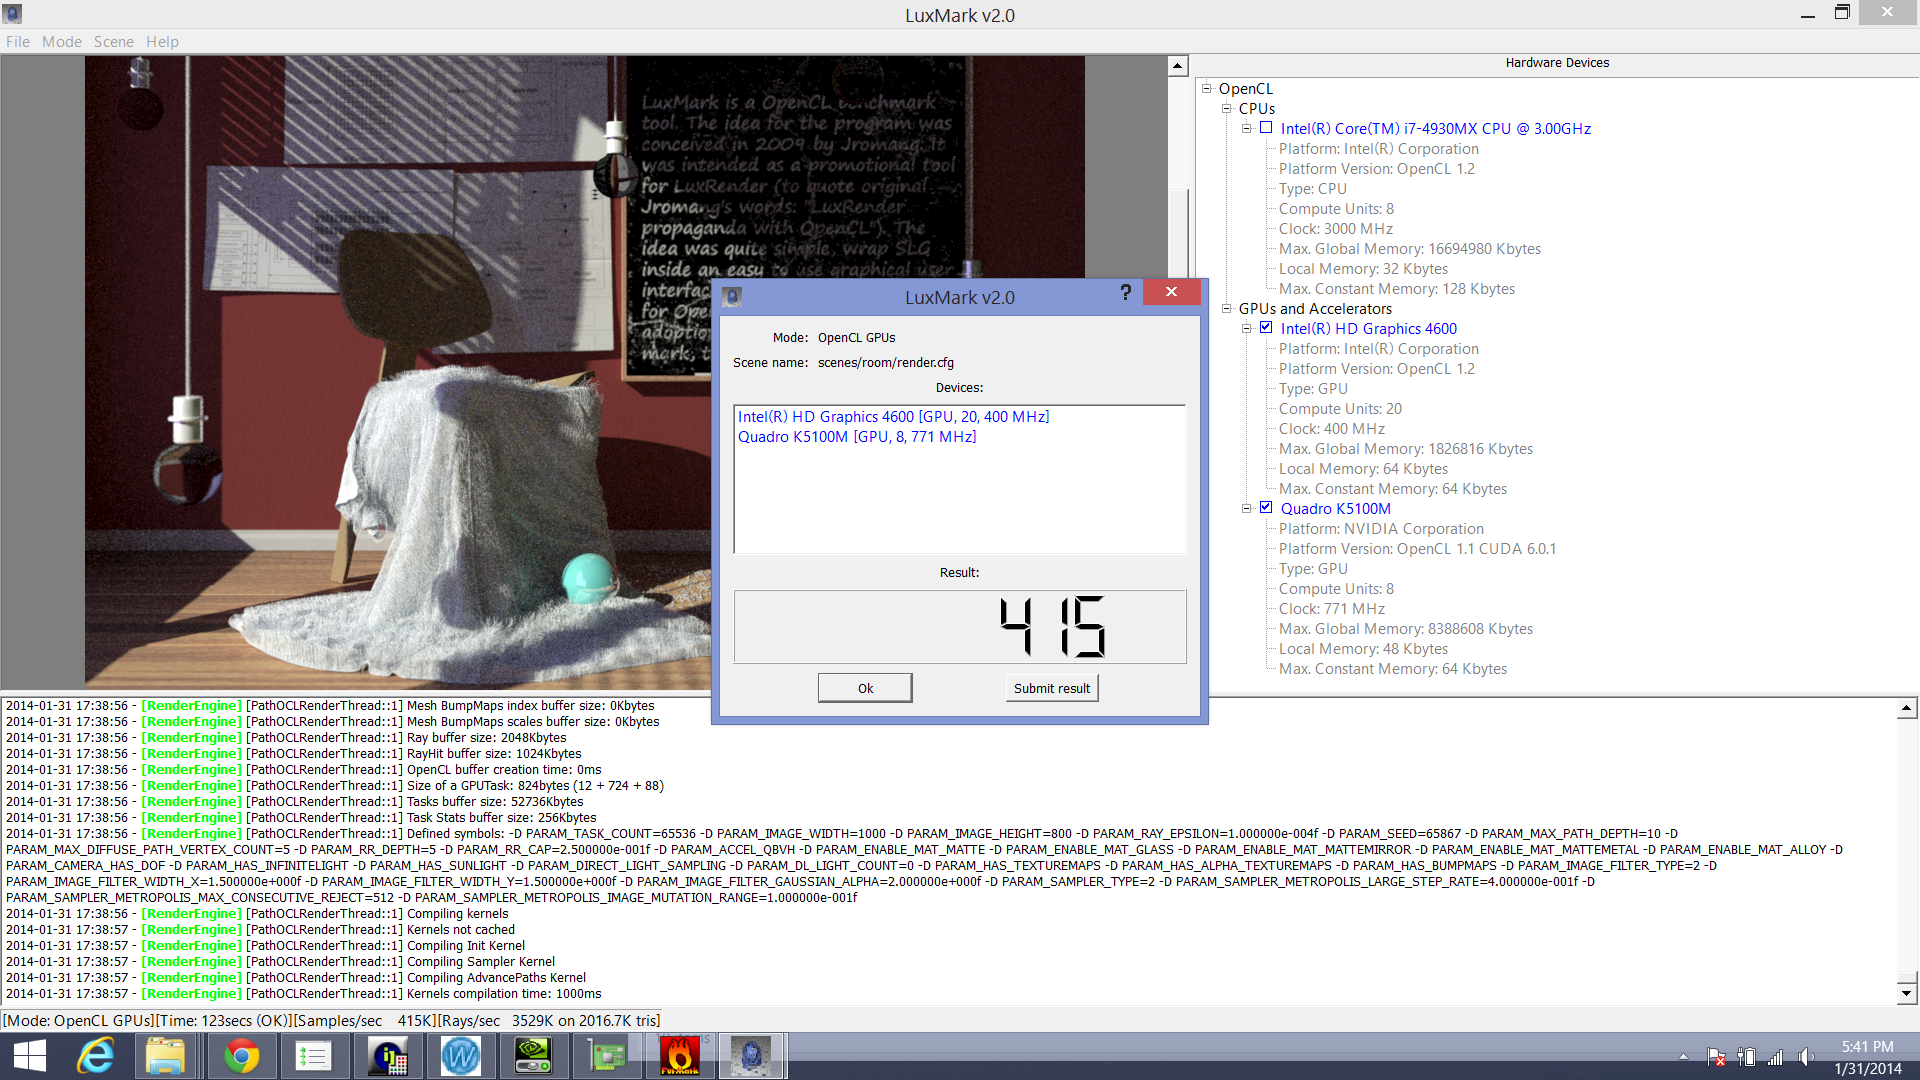Click up arrow of render view scrollbar
1920x1080 pixels.
click(x=1178, y=66)
